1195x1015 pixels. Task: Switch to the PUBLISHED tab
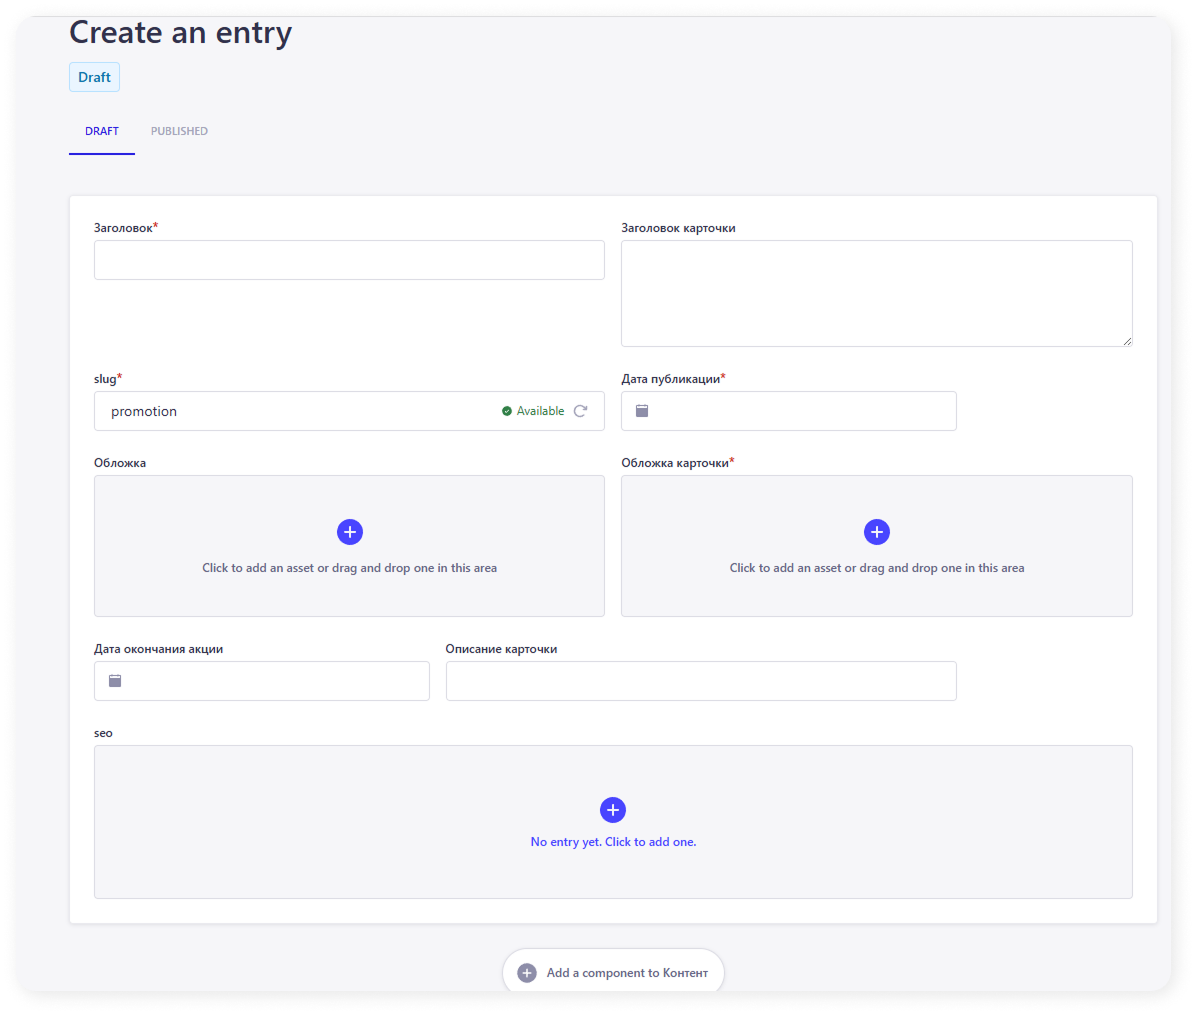179,131
